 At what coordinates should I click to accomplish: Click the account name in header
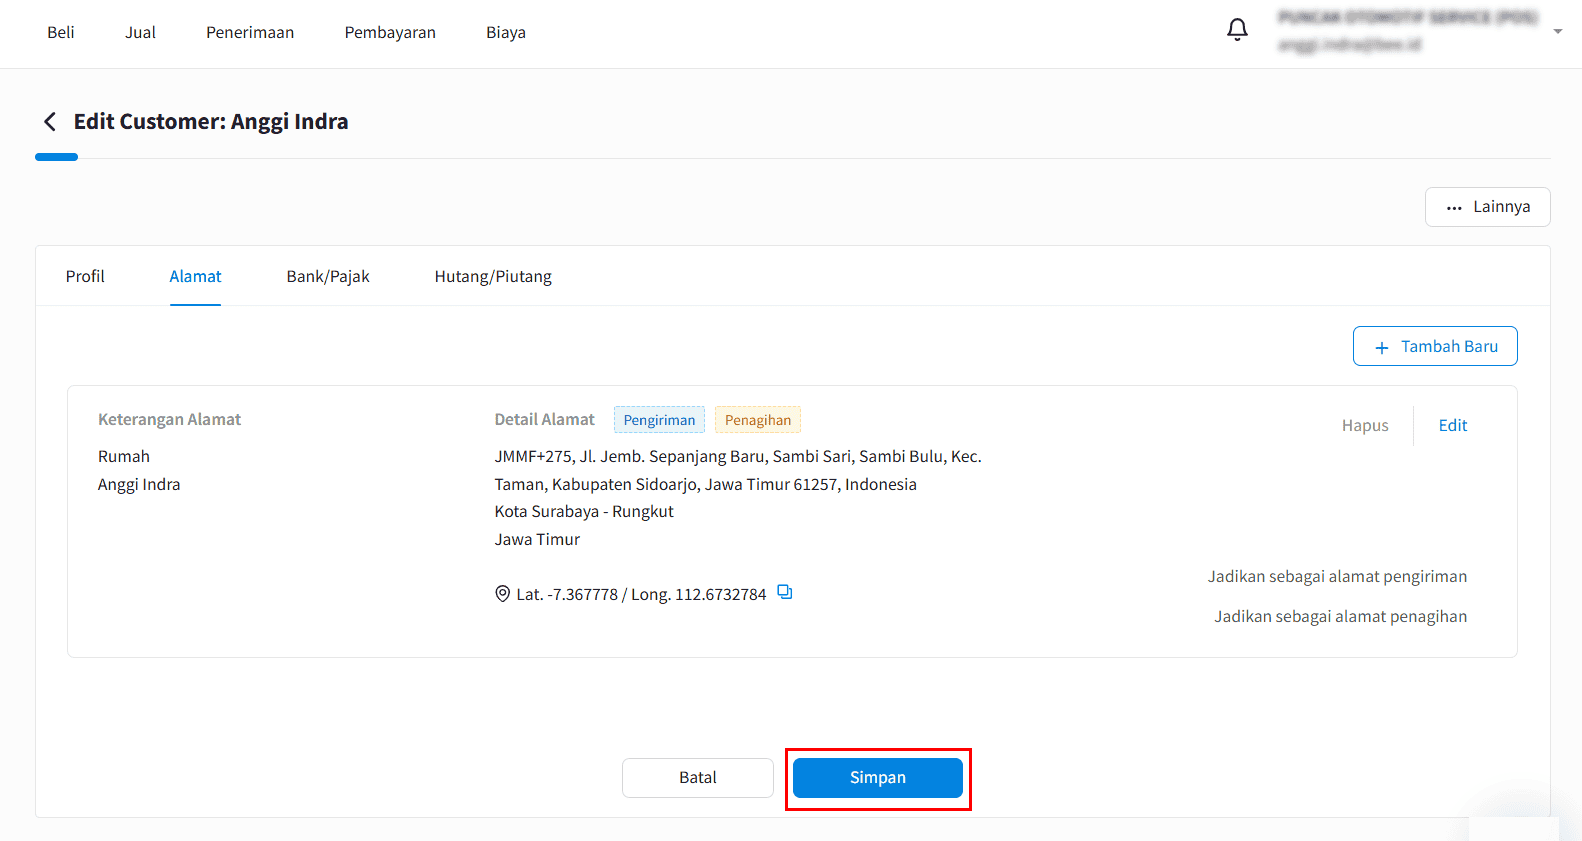[x=1408, y=17]
